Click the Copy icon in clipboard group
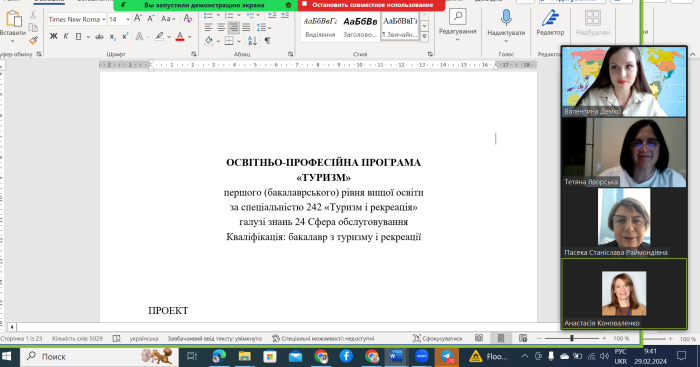Image resolution: width=700 pixels, height=367 pixels. coord(33,27)
